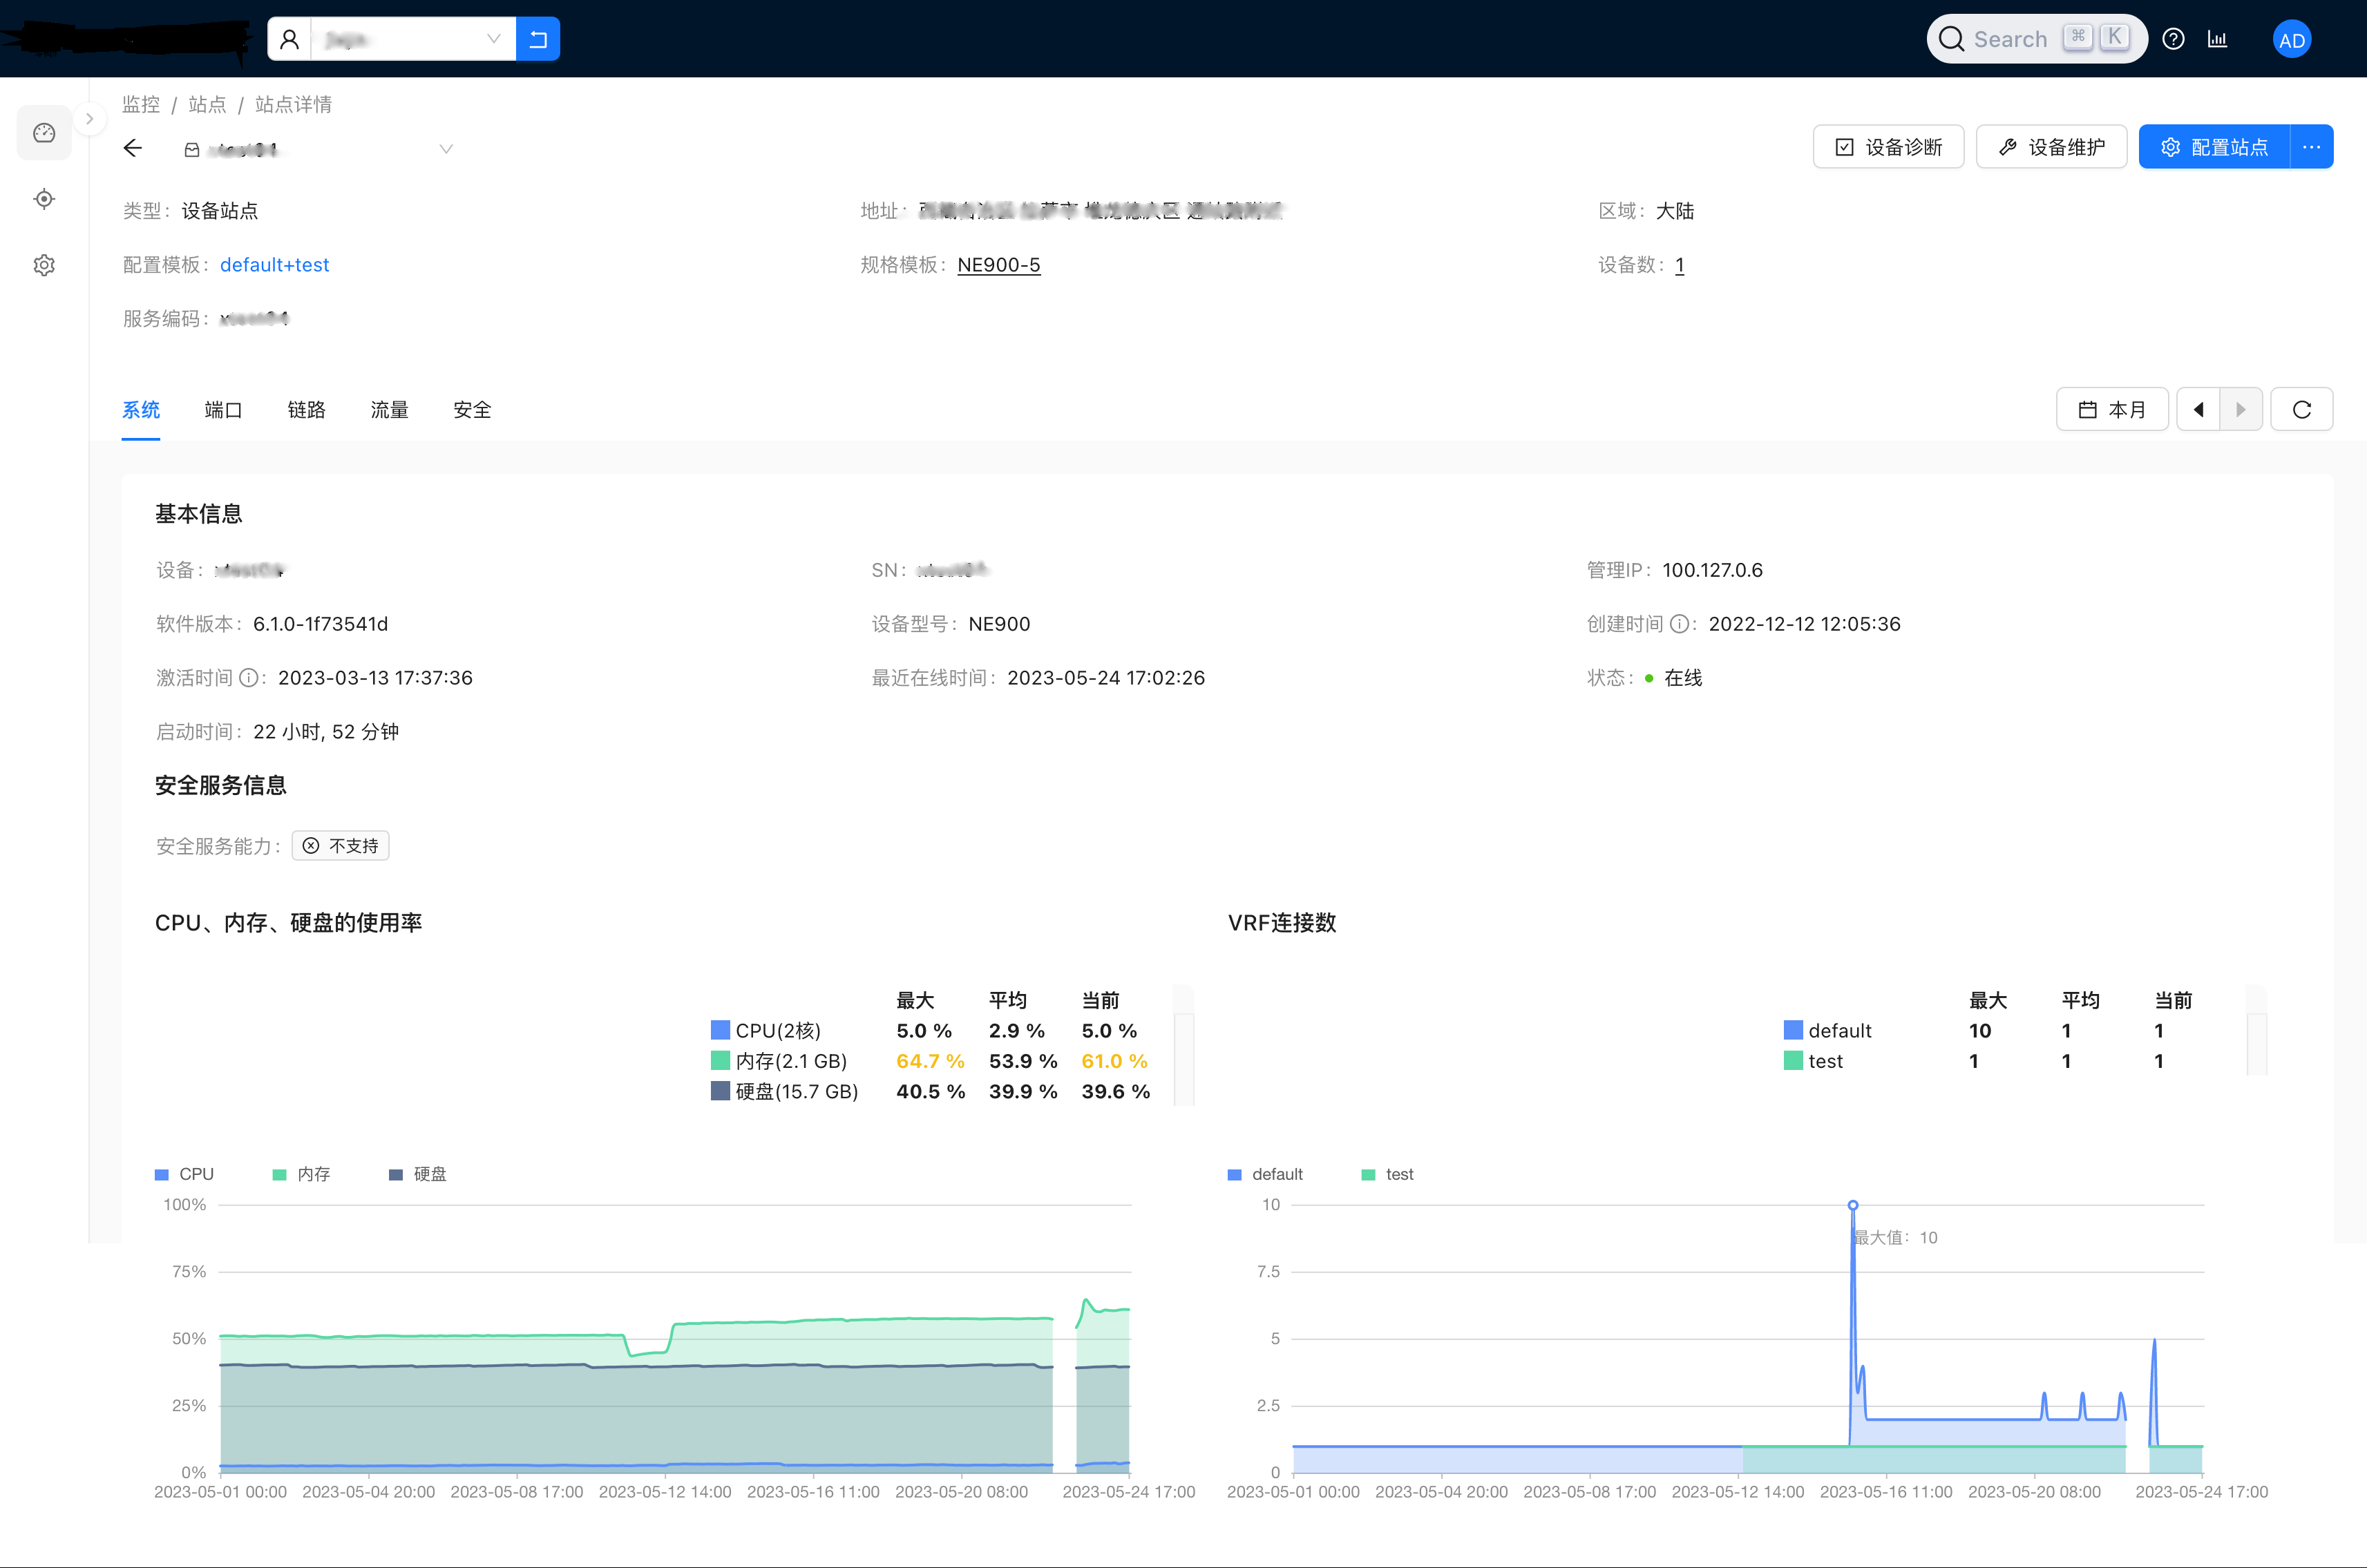Image resolution: width=2367 pixels, height=1568 pixels.
Task: Toggle CPU(2核) series in the stats table
Action: pos(766,1030)
